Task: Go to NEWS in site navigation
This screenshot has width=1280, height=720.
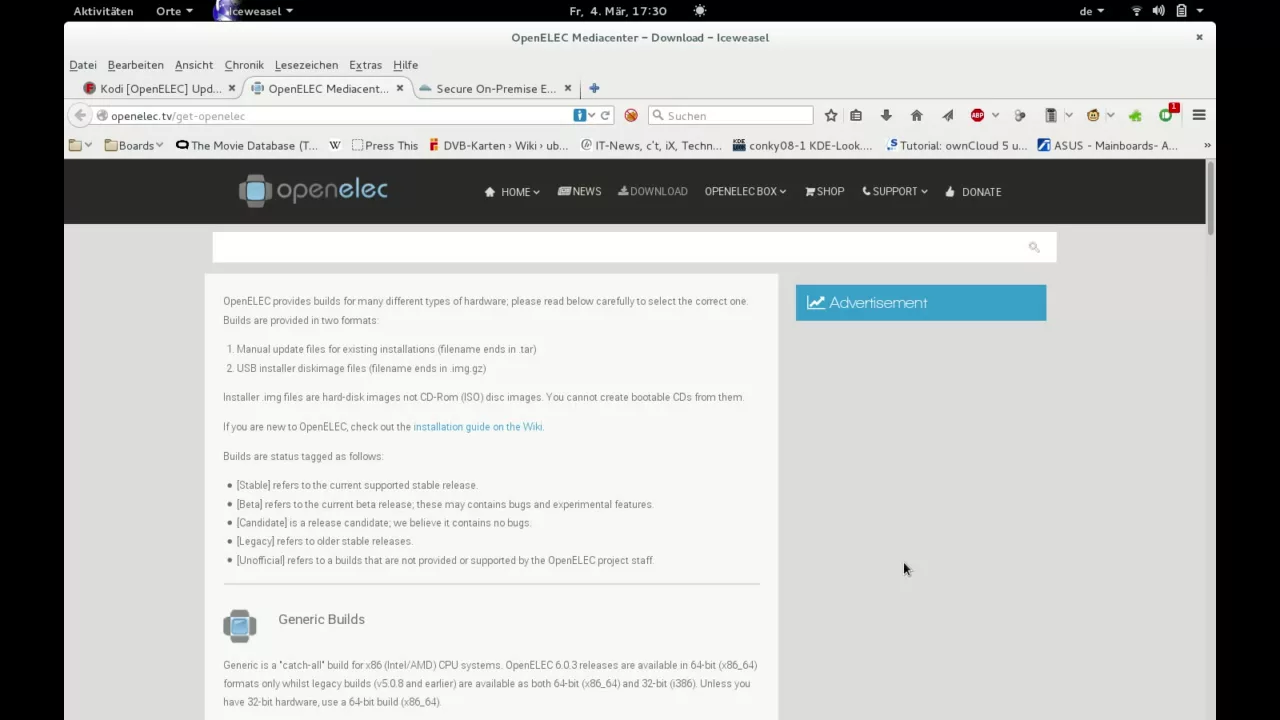Action: point(579,191)
